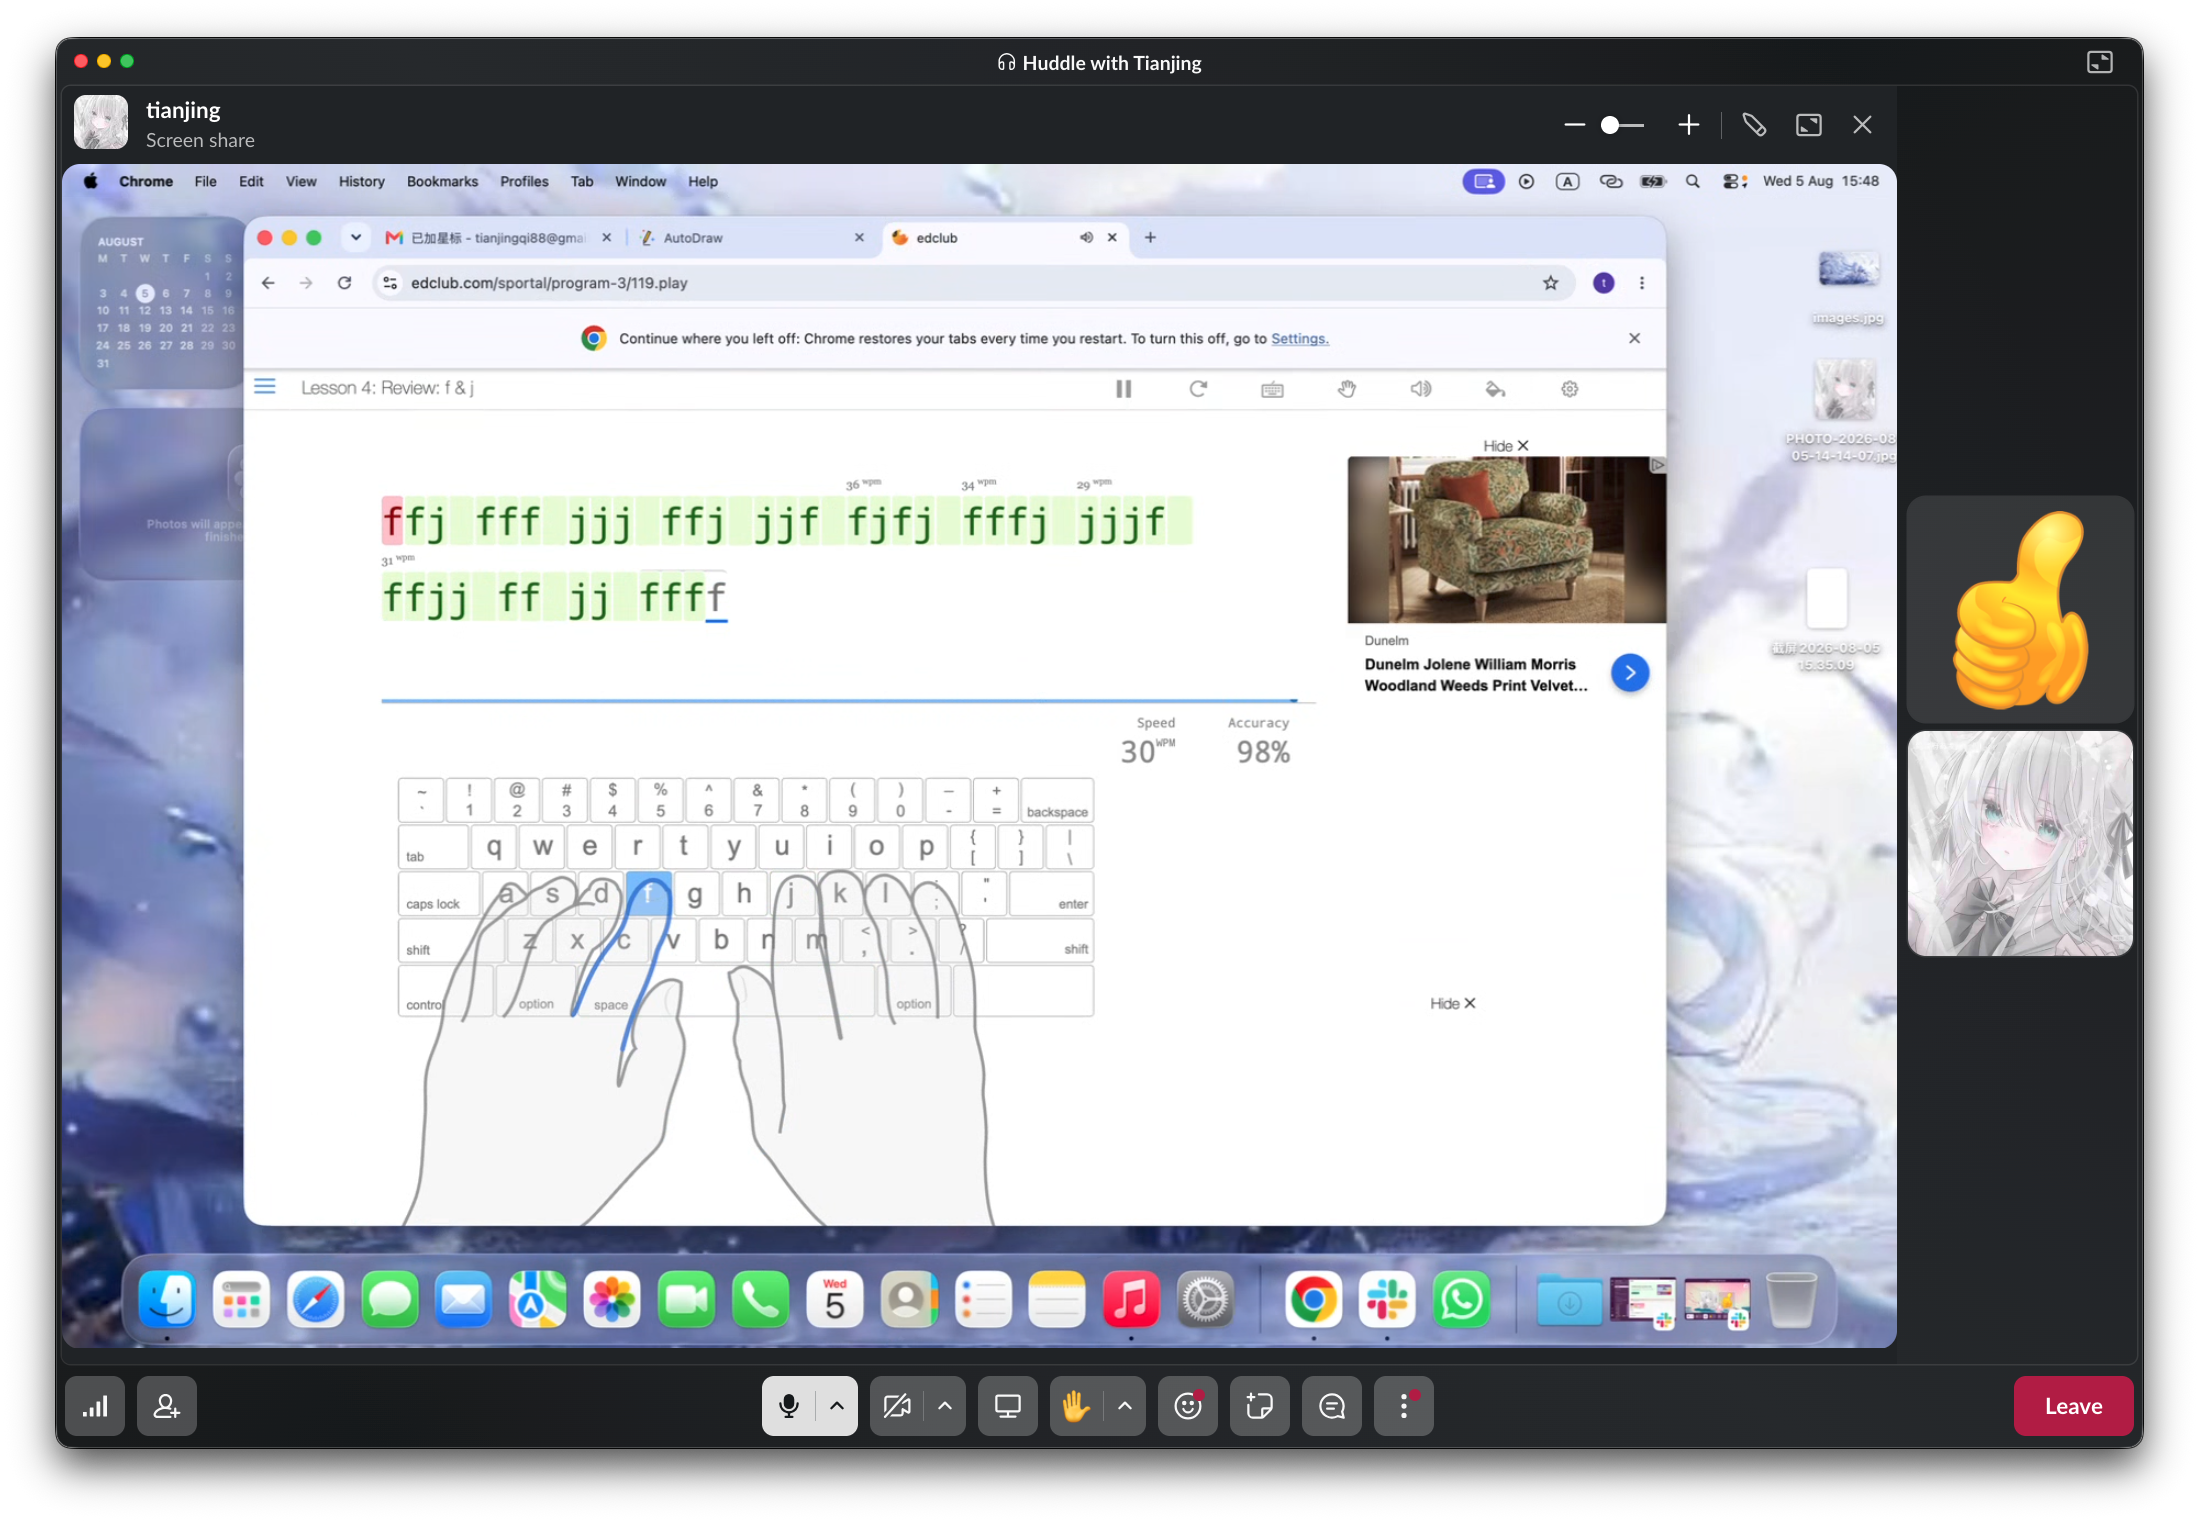The height and width of the screenshot is (1522, 2199).
Task: Click the lesson progress bar
Action: [x=848, y=701]
